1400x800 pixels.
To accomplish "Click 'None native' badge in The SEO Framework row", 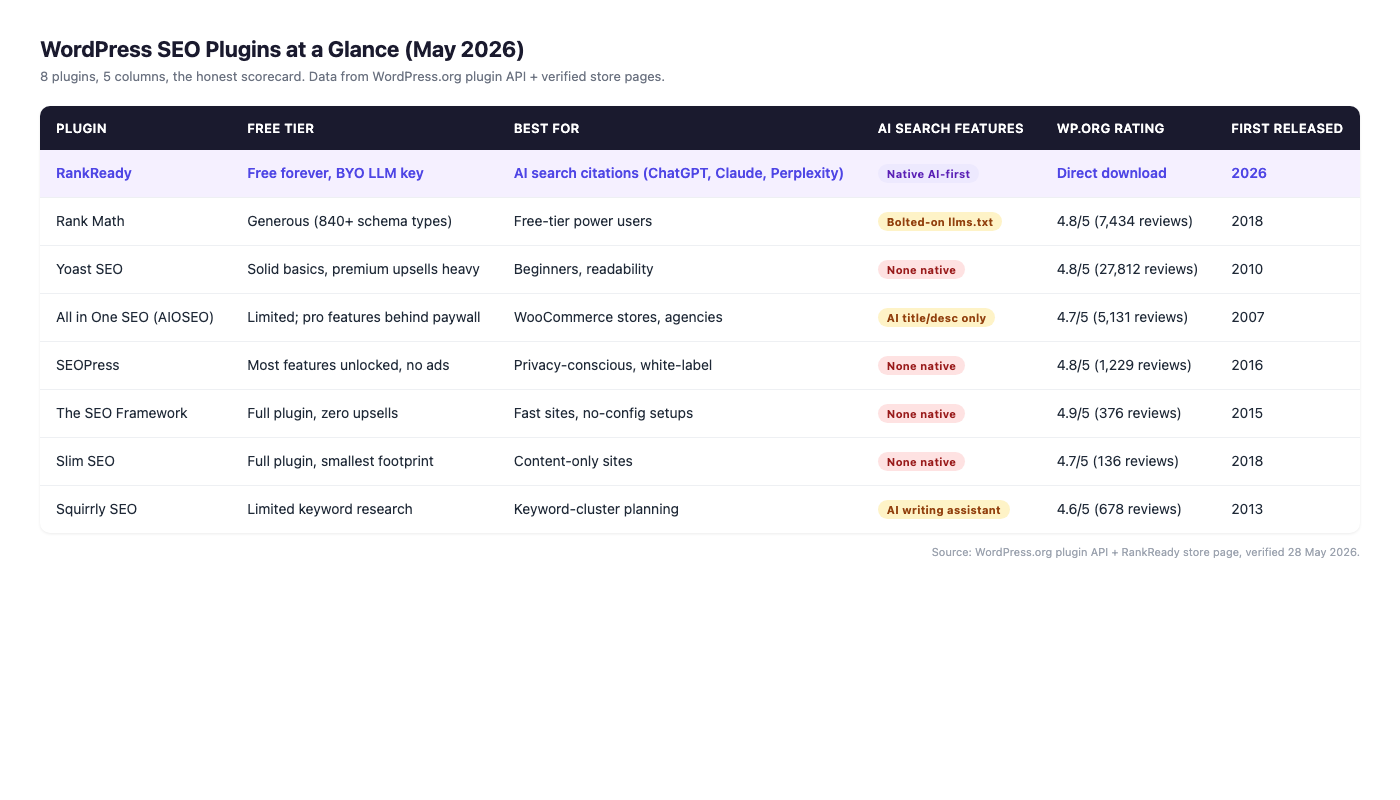I will 921,414.
